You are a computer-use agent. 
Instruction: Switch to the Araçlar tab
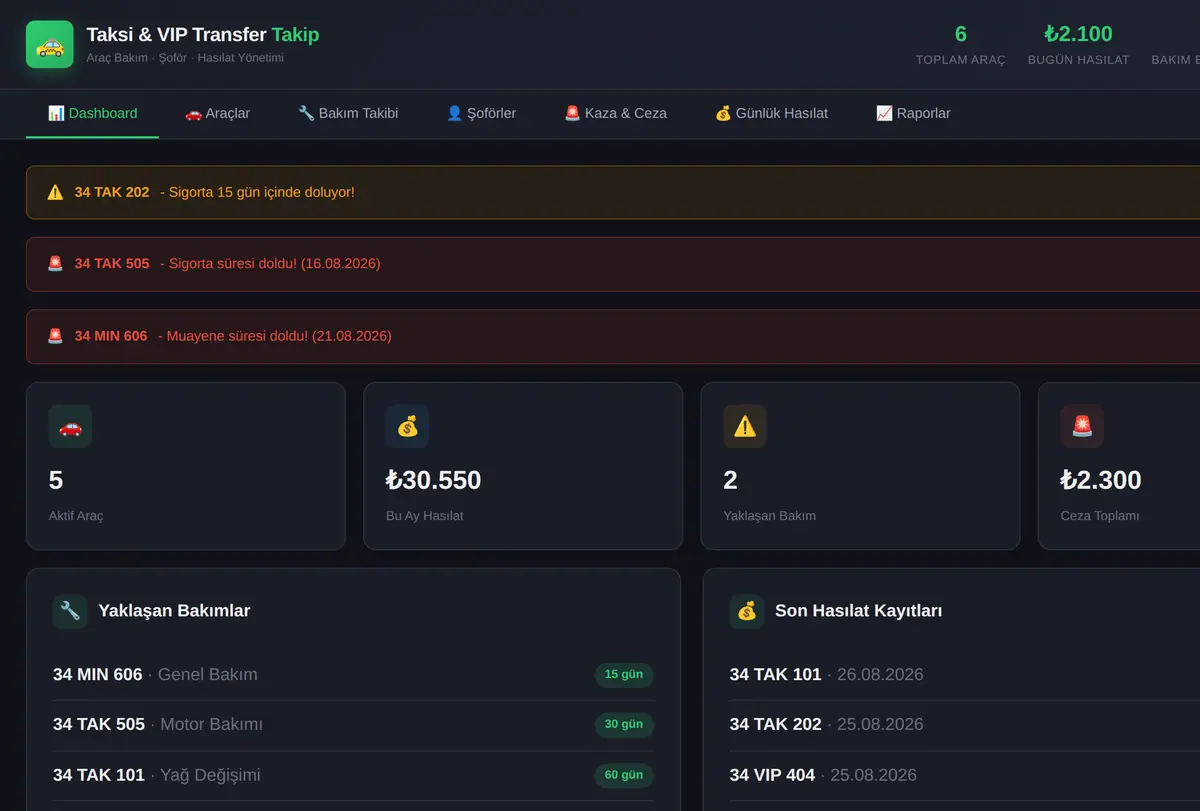tap(217, 113)
